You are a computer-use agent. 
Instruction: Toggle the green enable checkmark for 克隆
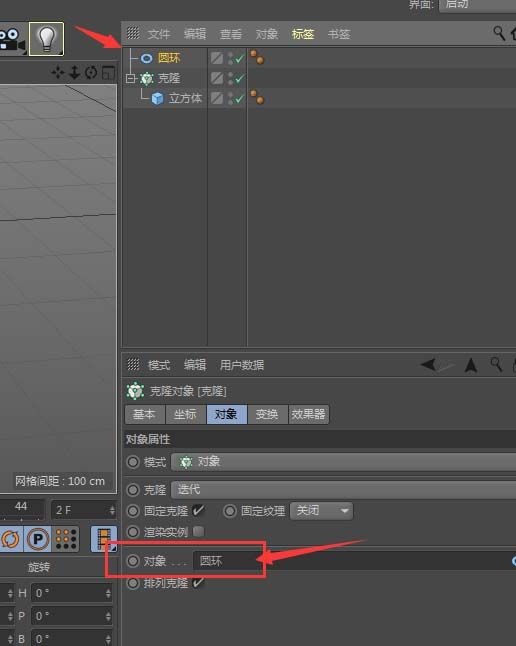tap(239, 78)
